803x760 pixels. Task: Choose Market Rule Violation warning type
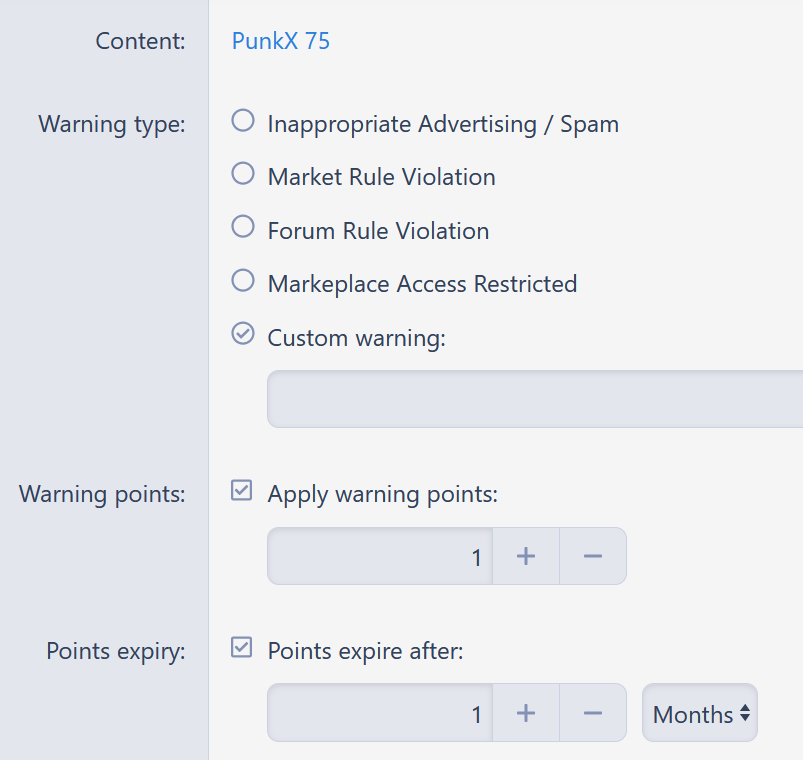point(243,174)
